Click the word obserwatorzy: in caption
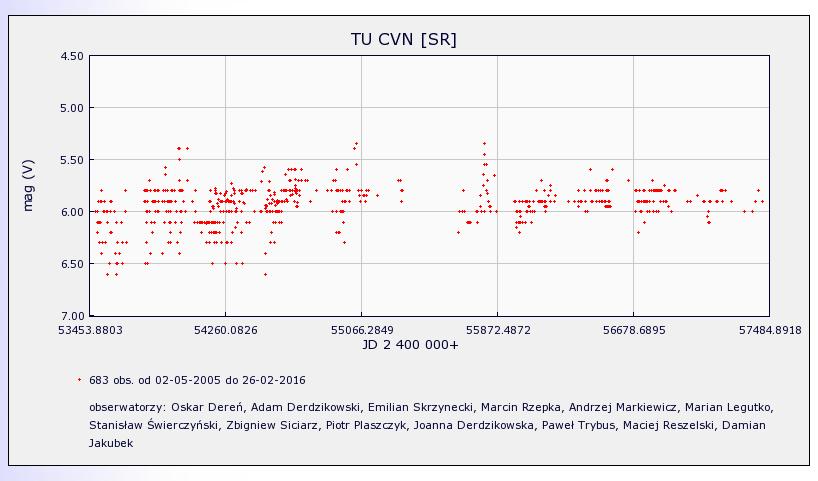 [x=128, y=407]
